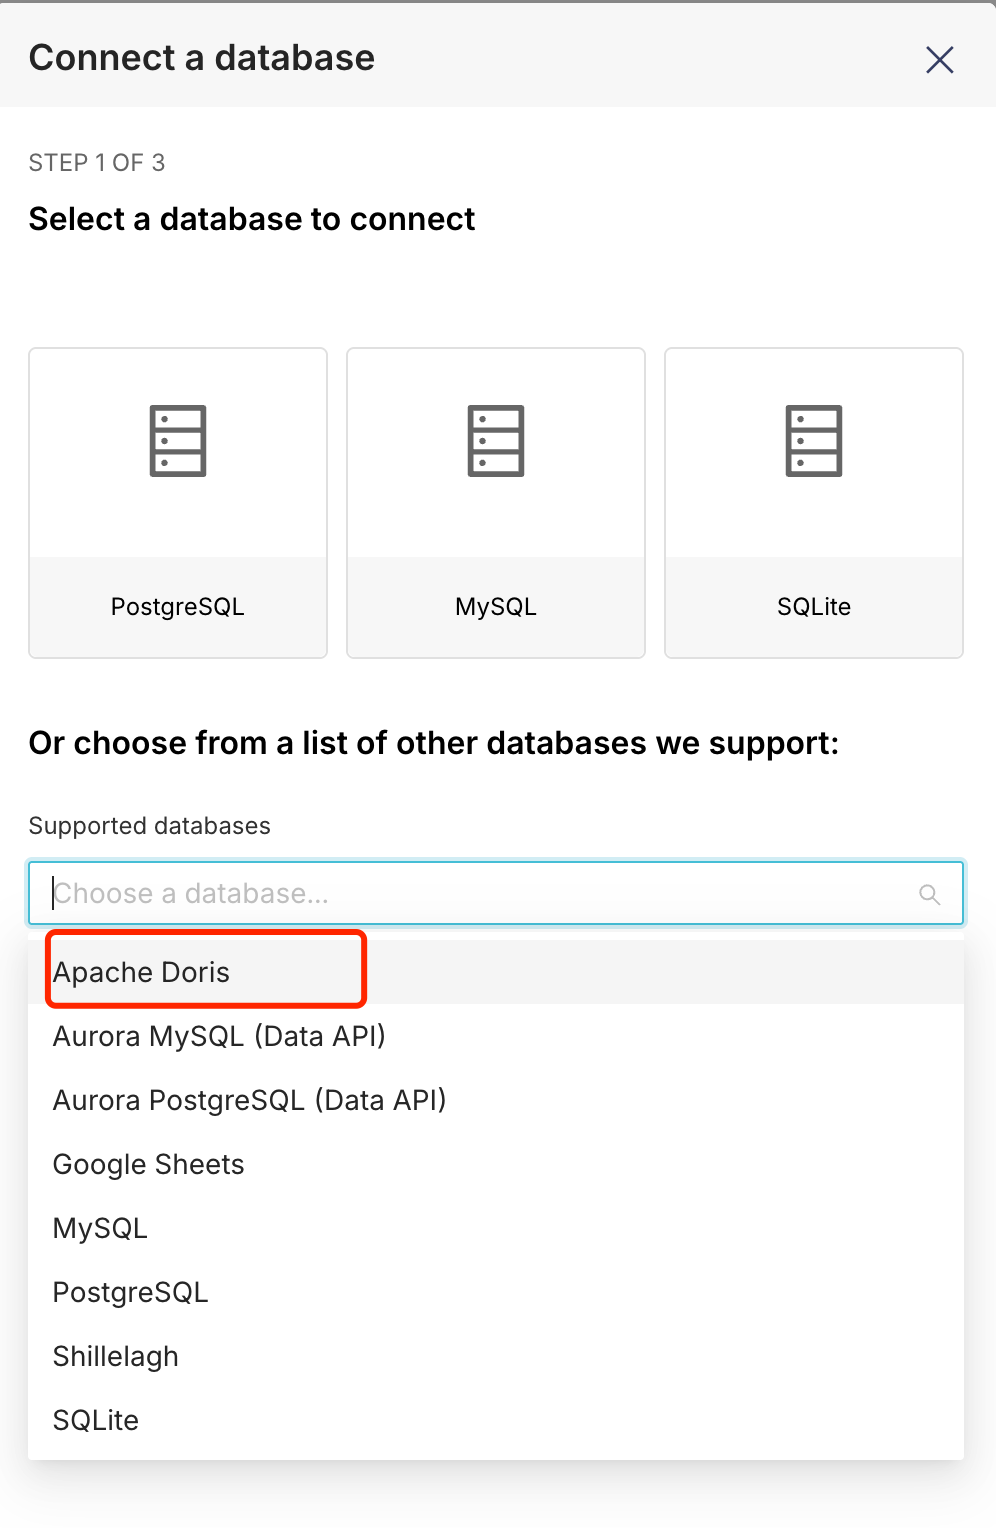The width and height of the screenshot is (996, 1528).
Task: Select Apache Doris from the list
Action: coord(141,971)
